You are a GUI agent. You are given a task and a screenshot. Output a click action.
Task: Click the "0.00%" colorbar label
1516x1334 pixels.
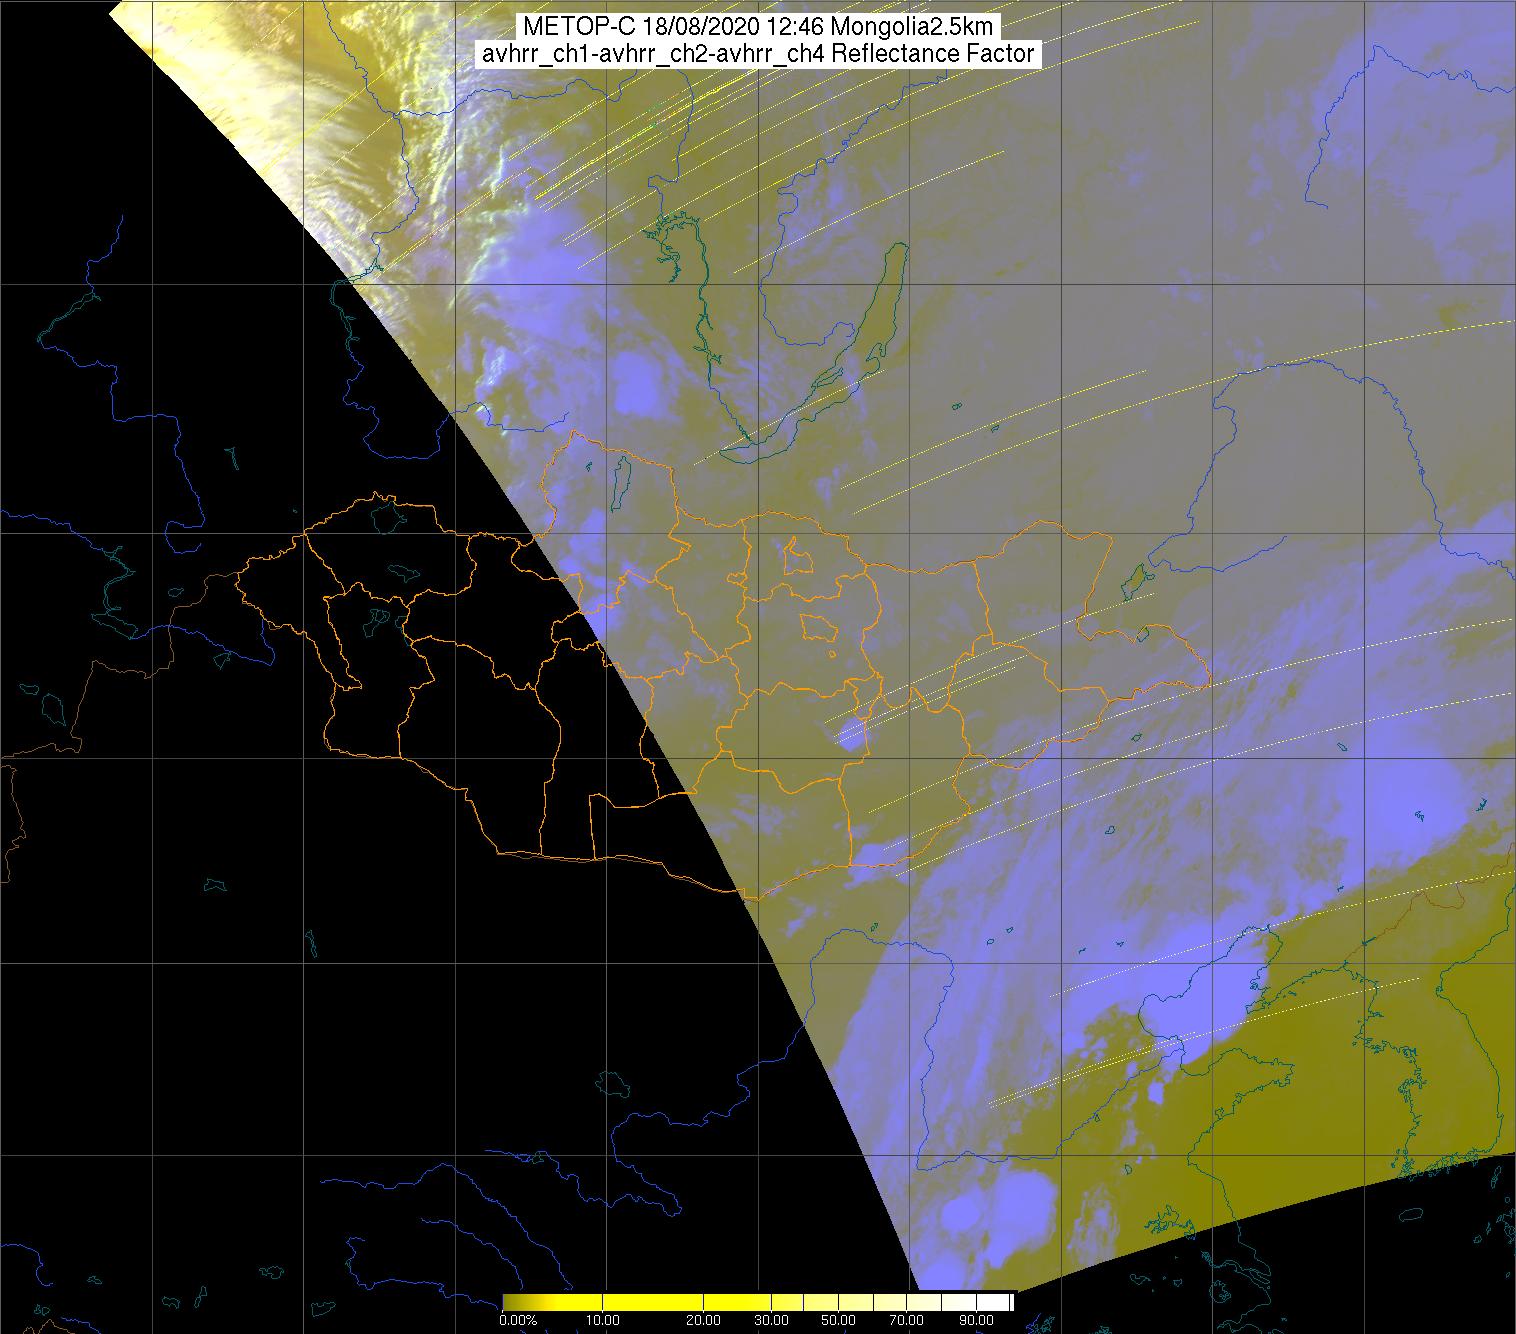(518, 1322)
